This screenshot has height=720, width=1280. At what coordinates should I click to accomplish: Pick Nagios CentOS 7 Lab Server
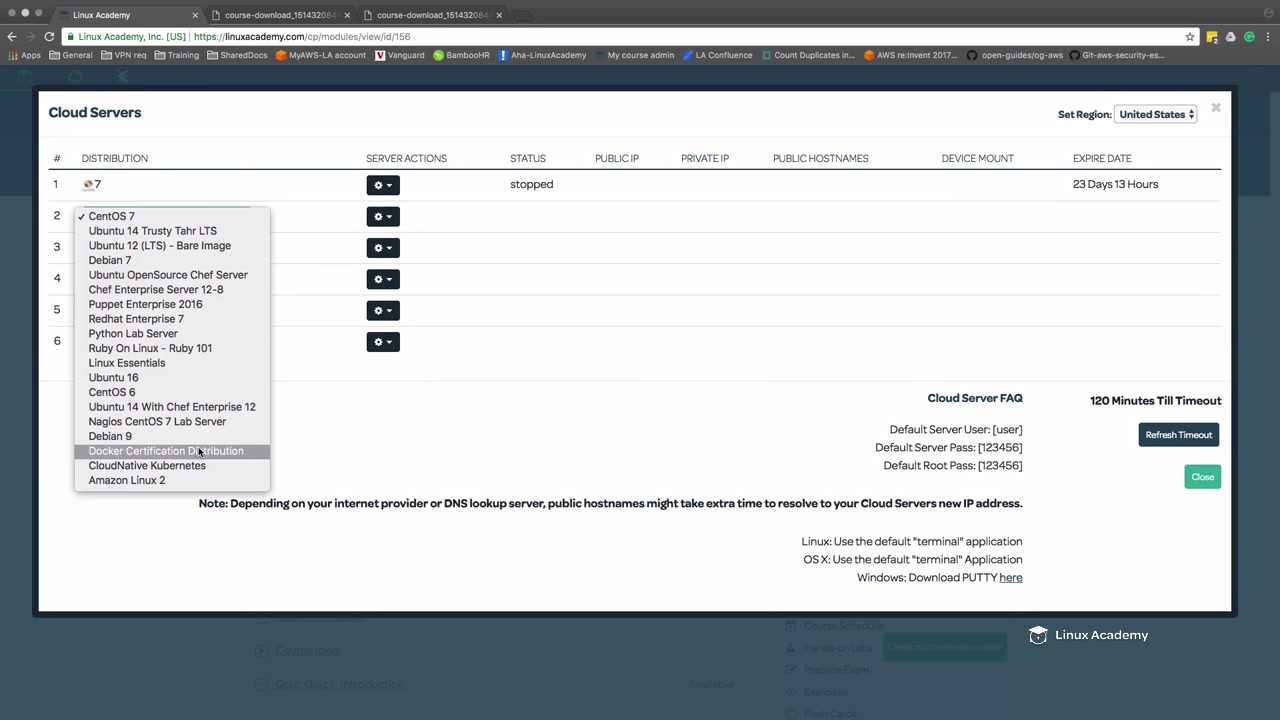tap(172, 422)
